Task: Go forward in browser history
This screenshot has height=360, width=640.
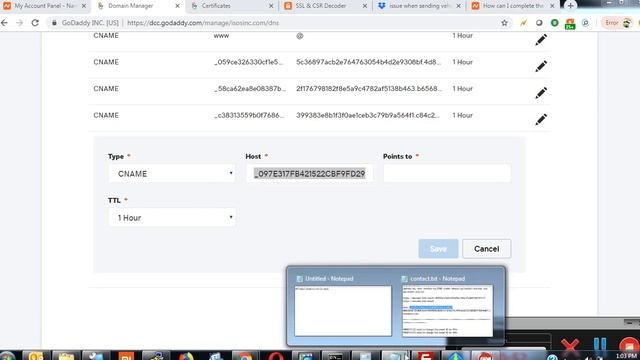Action: [x=20, y=23]
